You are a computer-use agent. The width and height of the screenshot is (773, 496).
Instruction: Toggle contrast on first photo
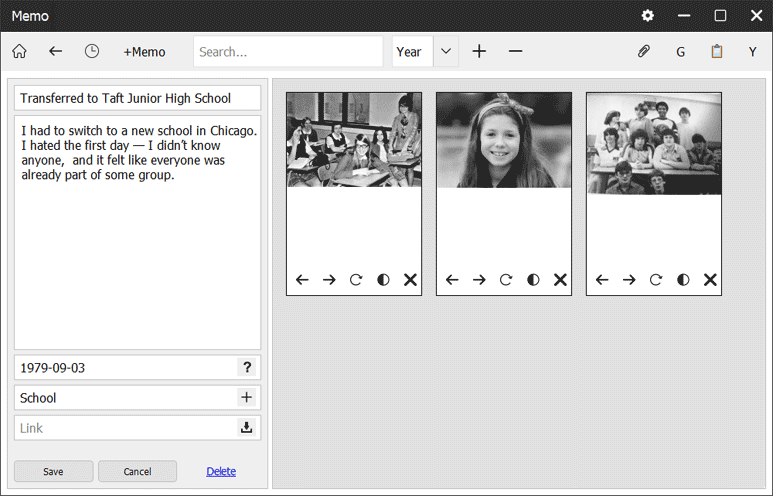pyautogui.click(x=383, y=280)
